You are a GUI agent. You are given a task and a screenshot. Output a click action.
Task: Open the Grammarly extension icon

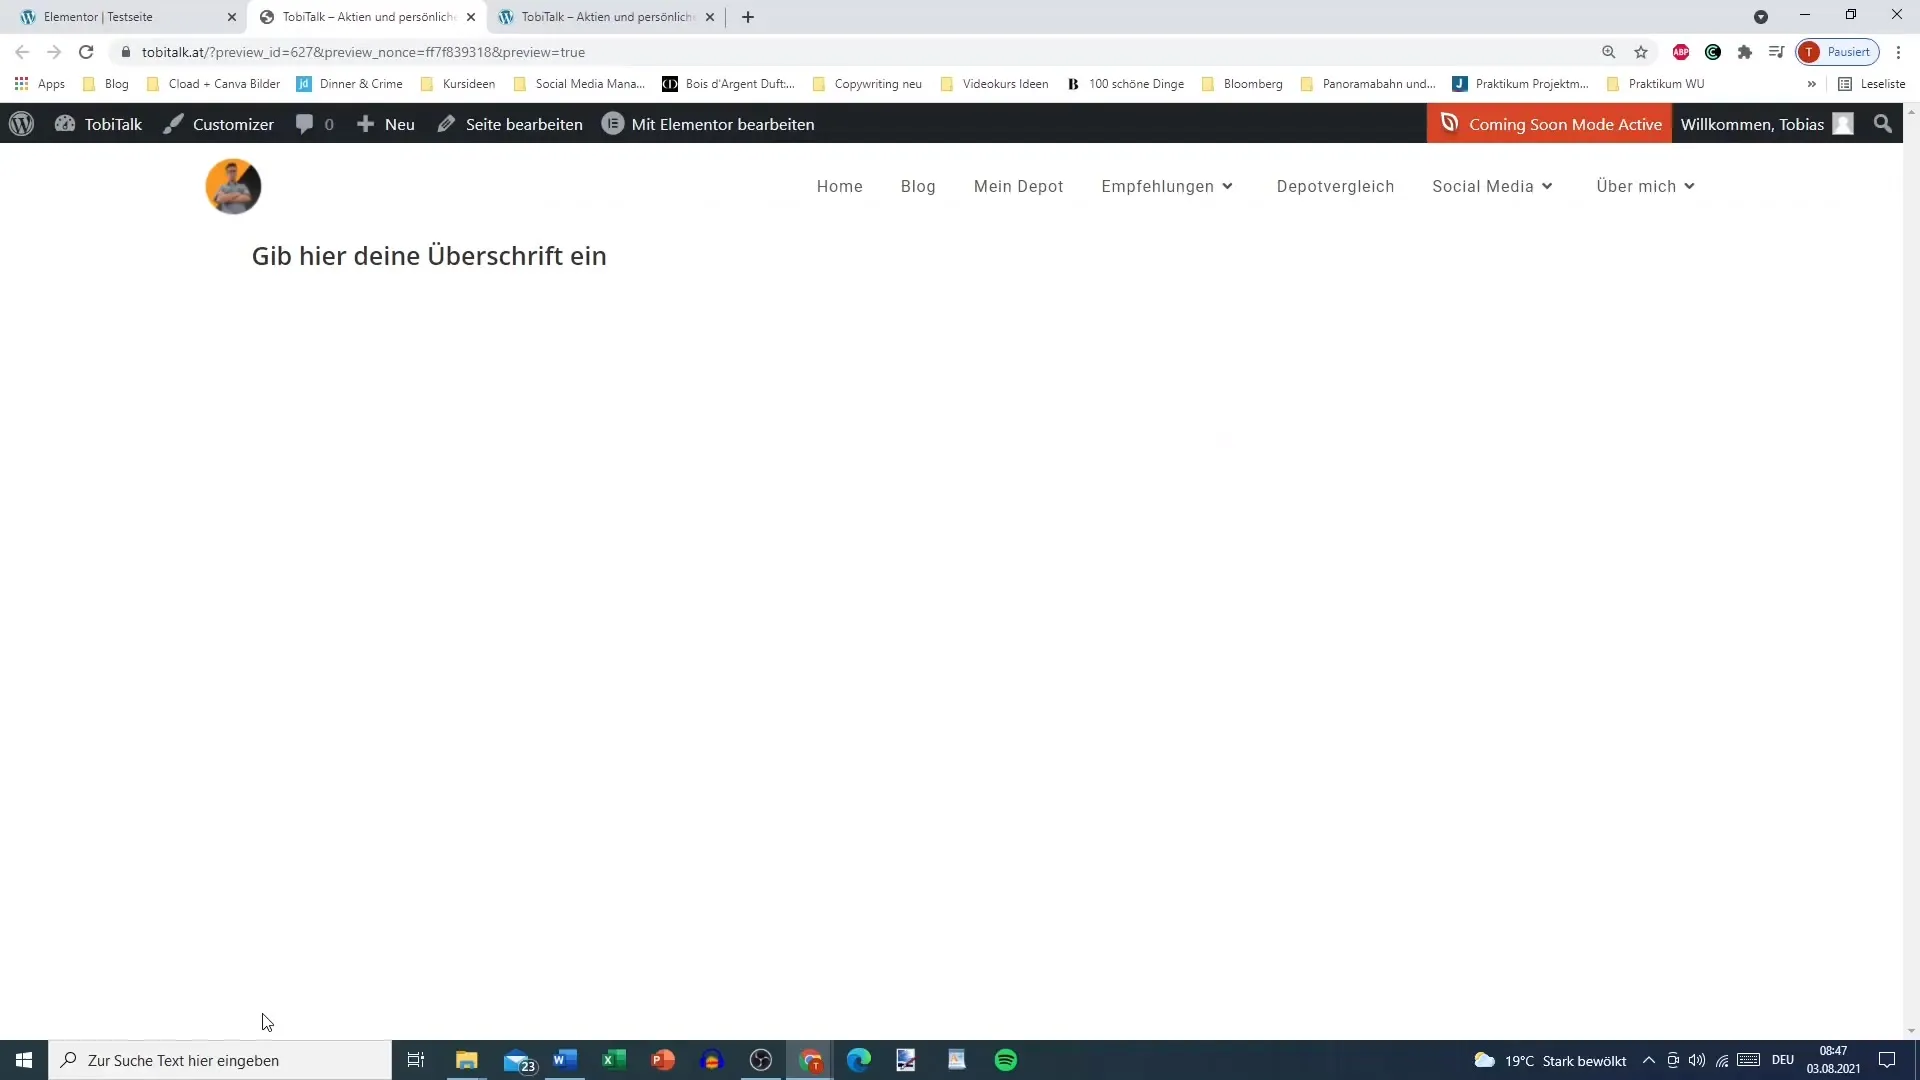1713,52
